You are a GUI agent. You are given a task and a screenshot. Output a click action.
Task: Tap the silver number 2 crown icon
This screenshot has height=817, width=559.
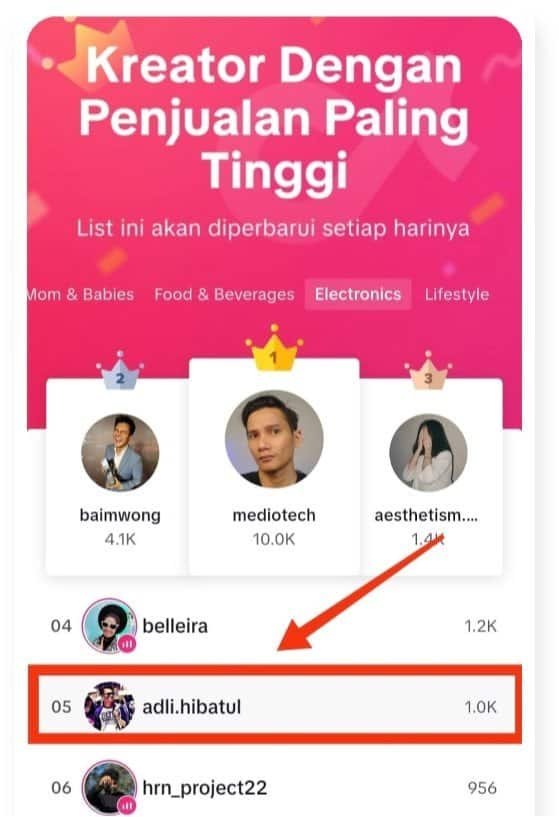[120, 370]
